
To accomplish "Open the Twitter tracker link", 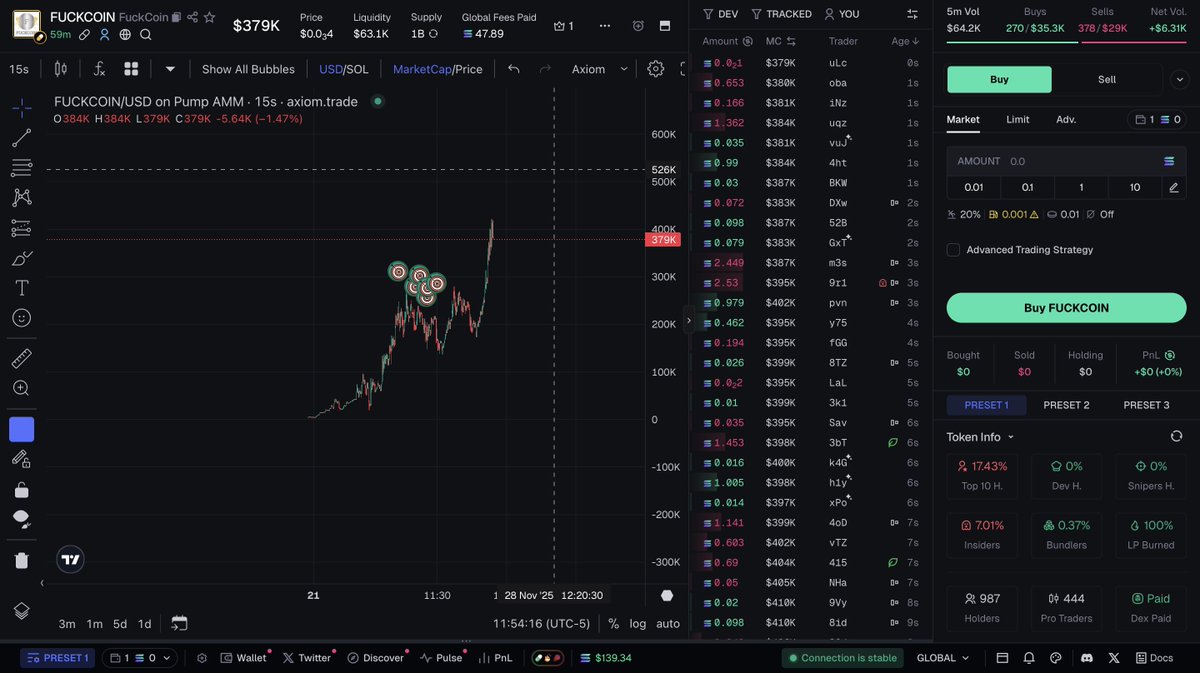I will 306,658.
